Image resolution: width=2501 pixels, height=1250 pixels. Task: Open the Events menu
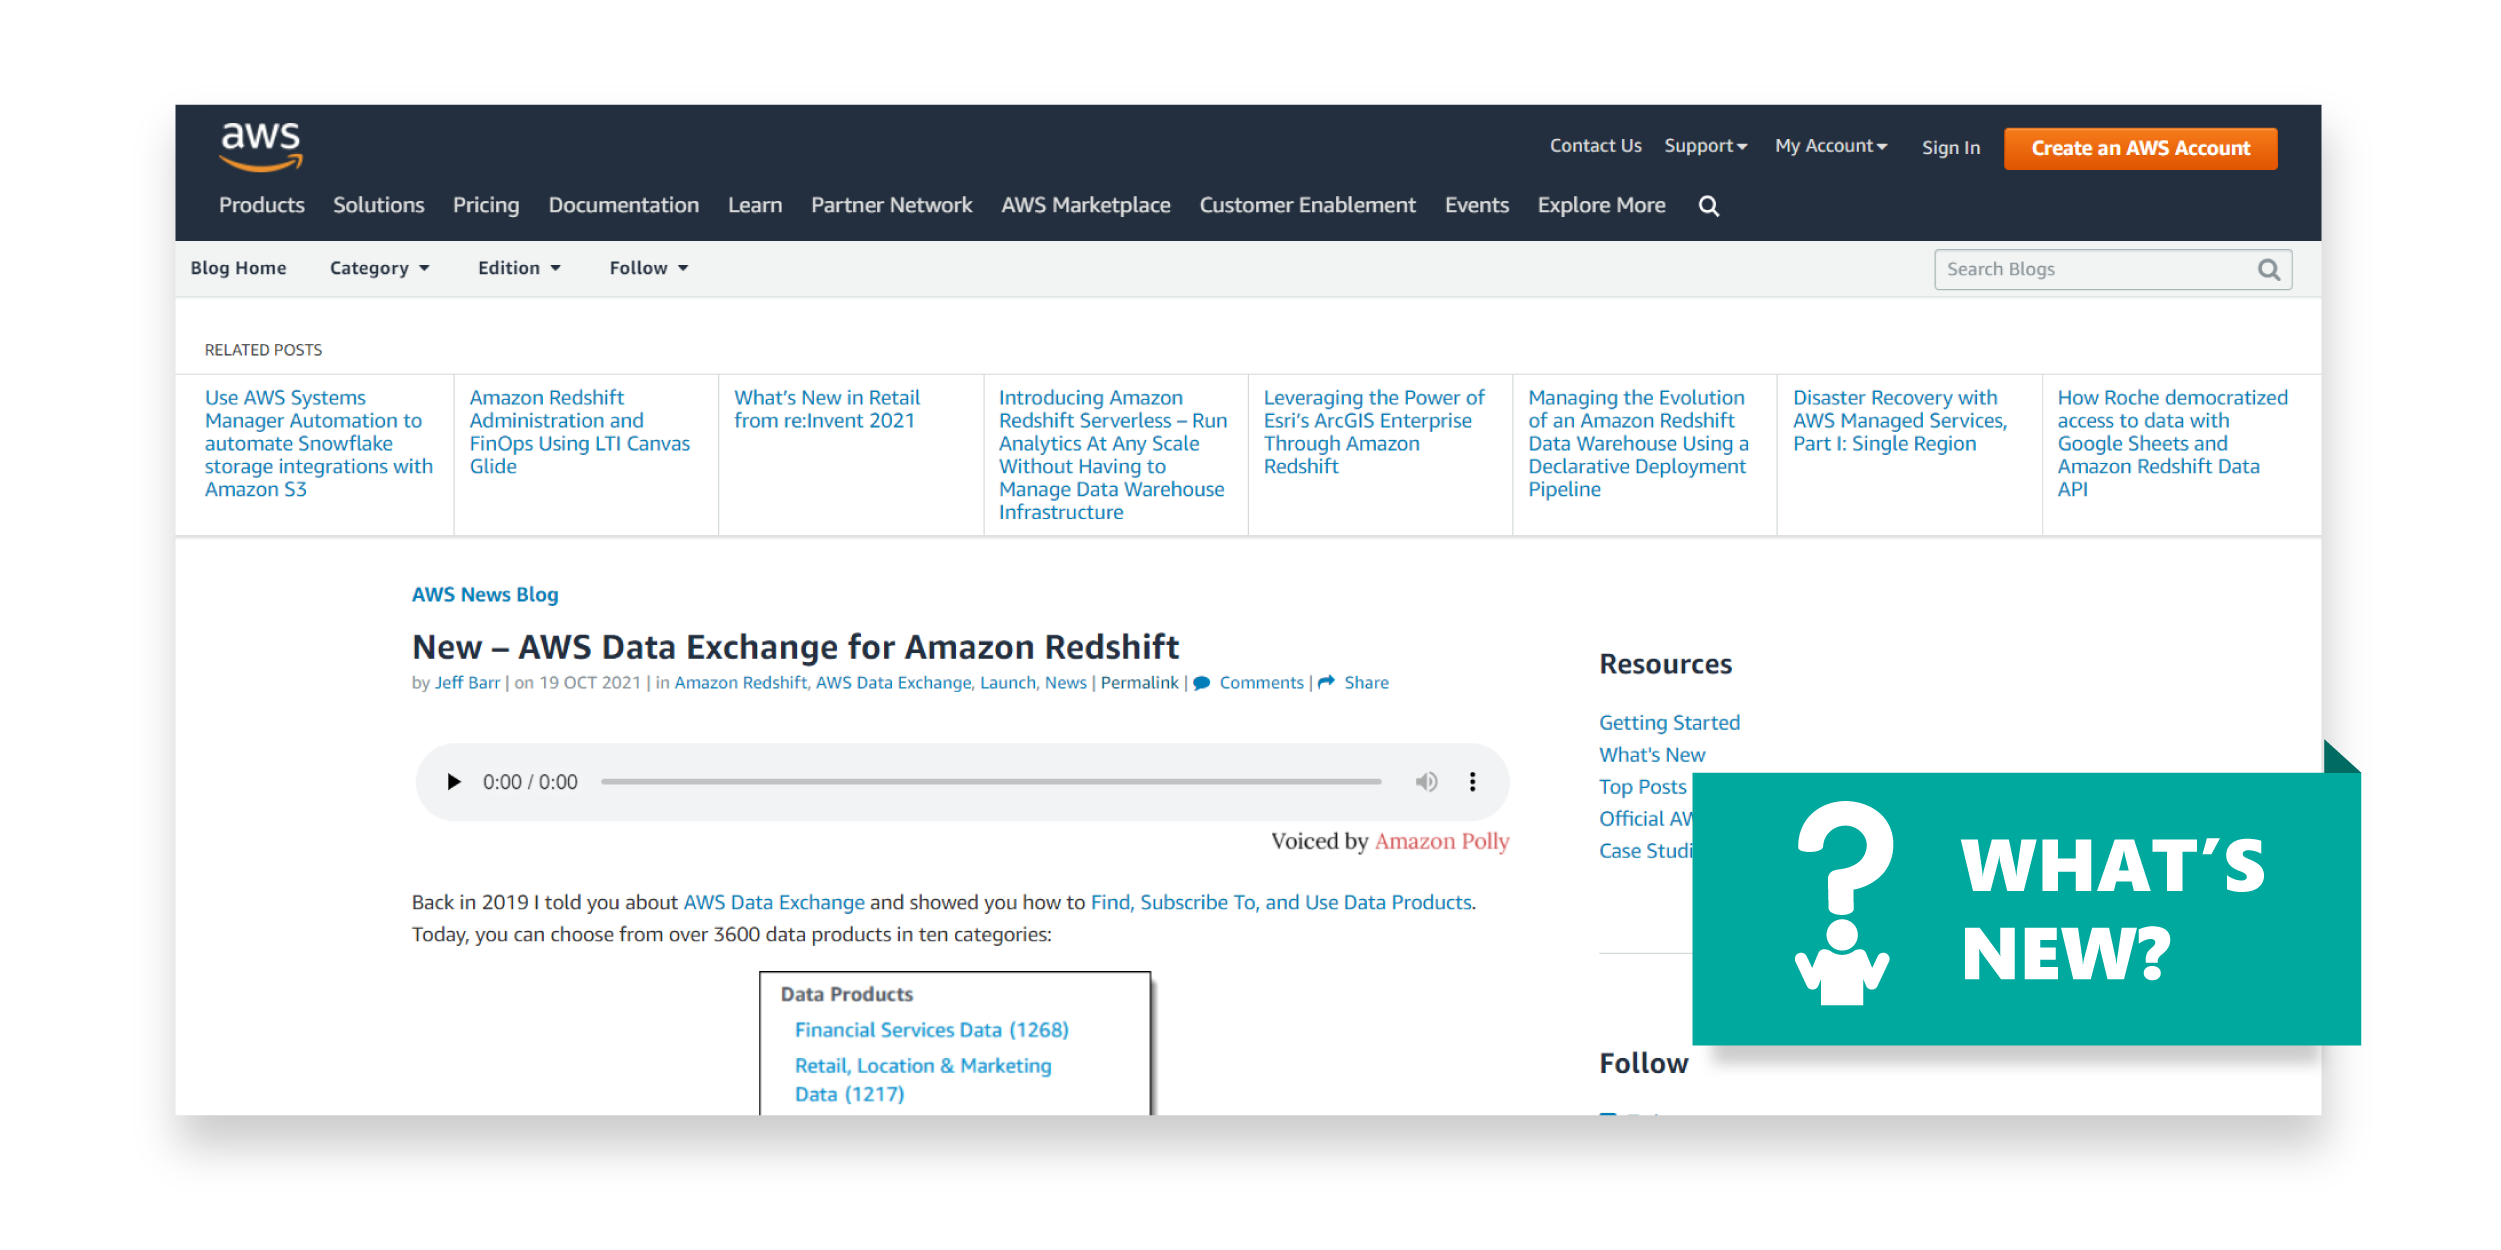1477,205
